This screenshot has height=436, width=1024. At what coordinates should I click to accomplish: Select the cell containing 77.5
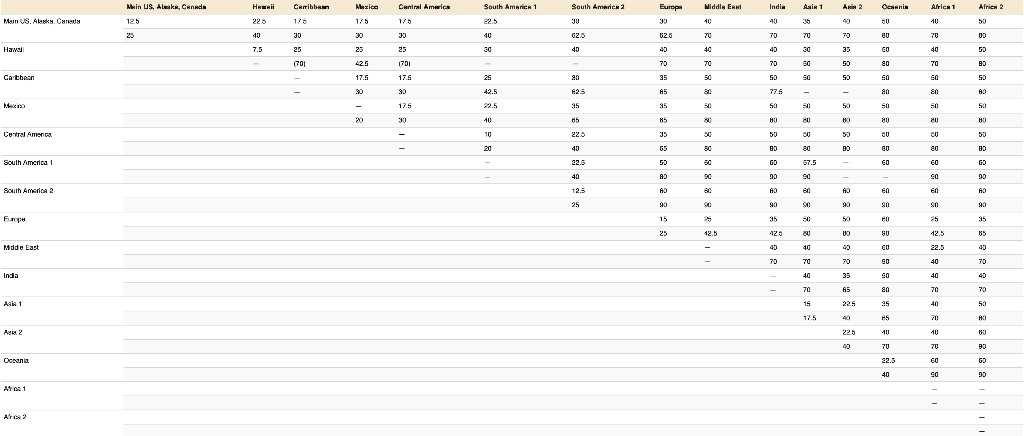click(774, 91)
